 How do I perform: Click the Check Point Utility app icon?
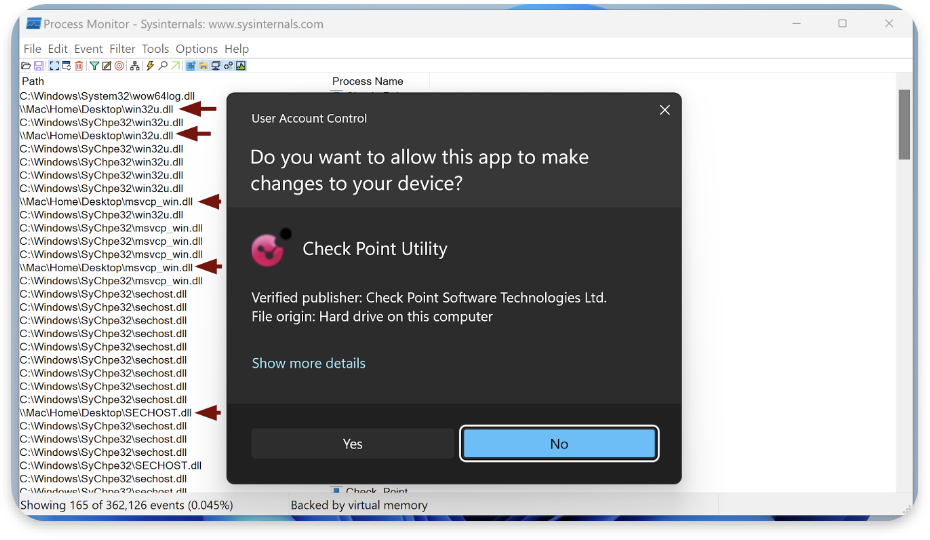(270, 248)
